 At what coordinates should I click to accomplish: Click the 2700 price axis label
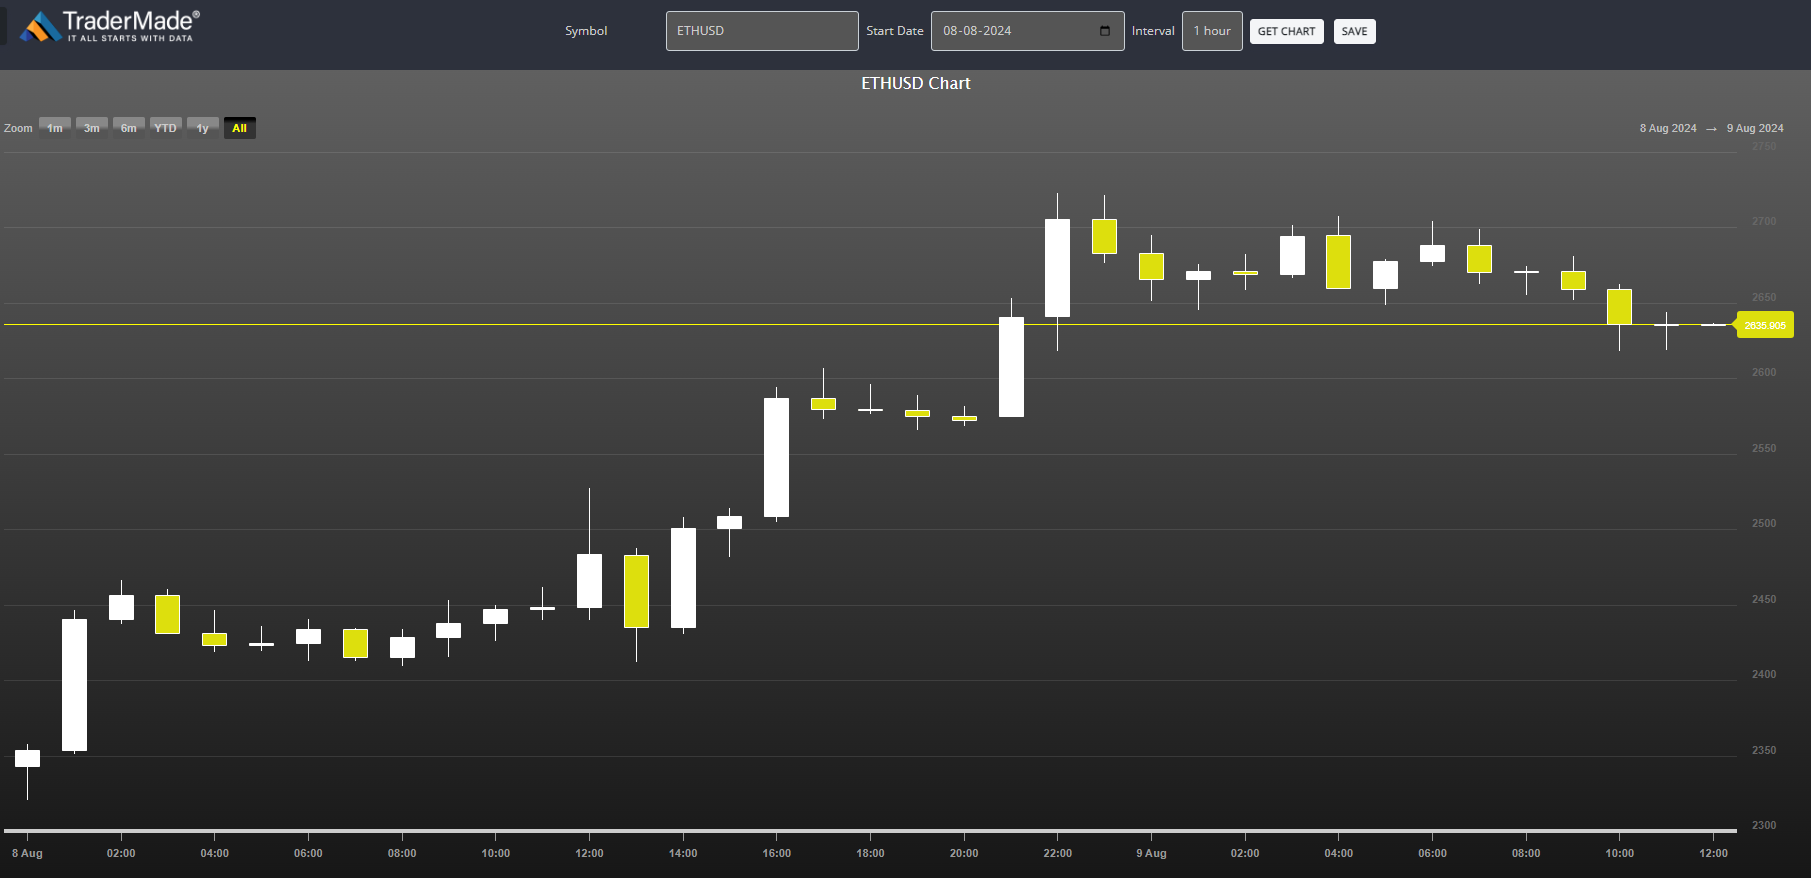pyautogui.click(x=1764, y=221)
